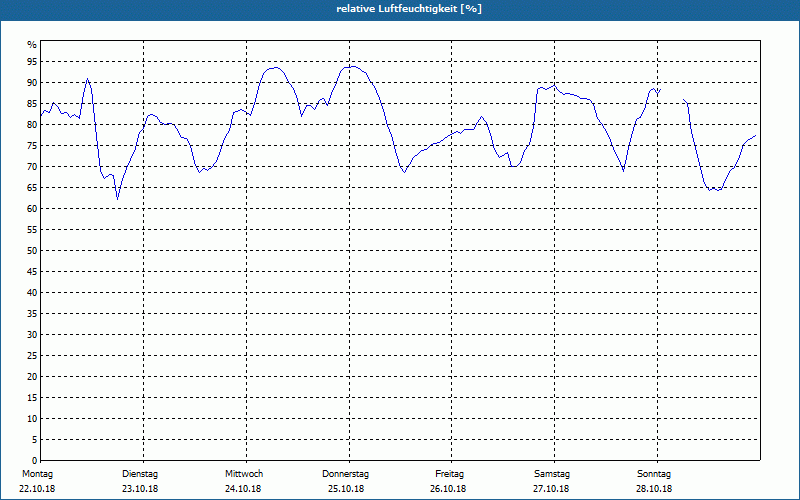The image size is (800, 500).
Task: Click the 40 value on the y-axis
Action: point(32,293)
